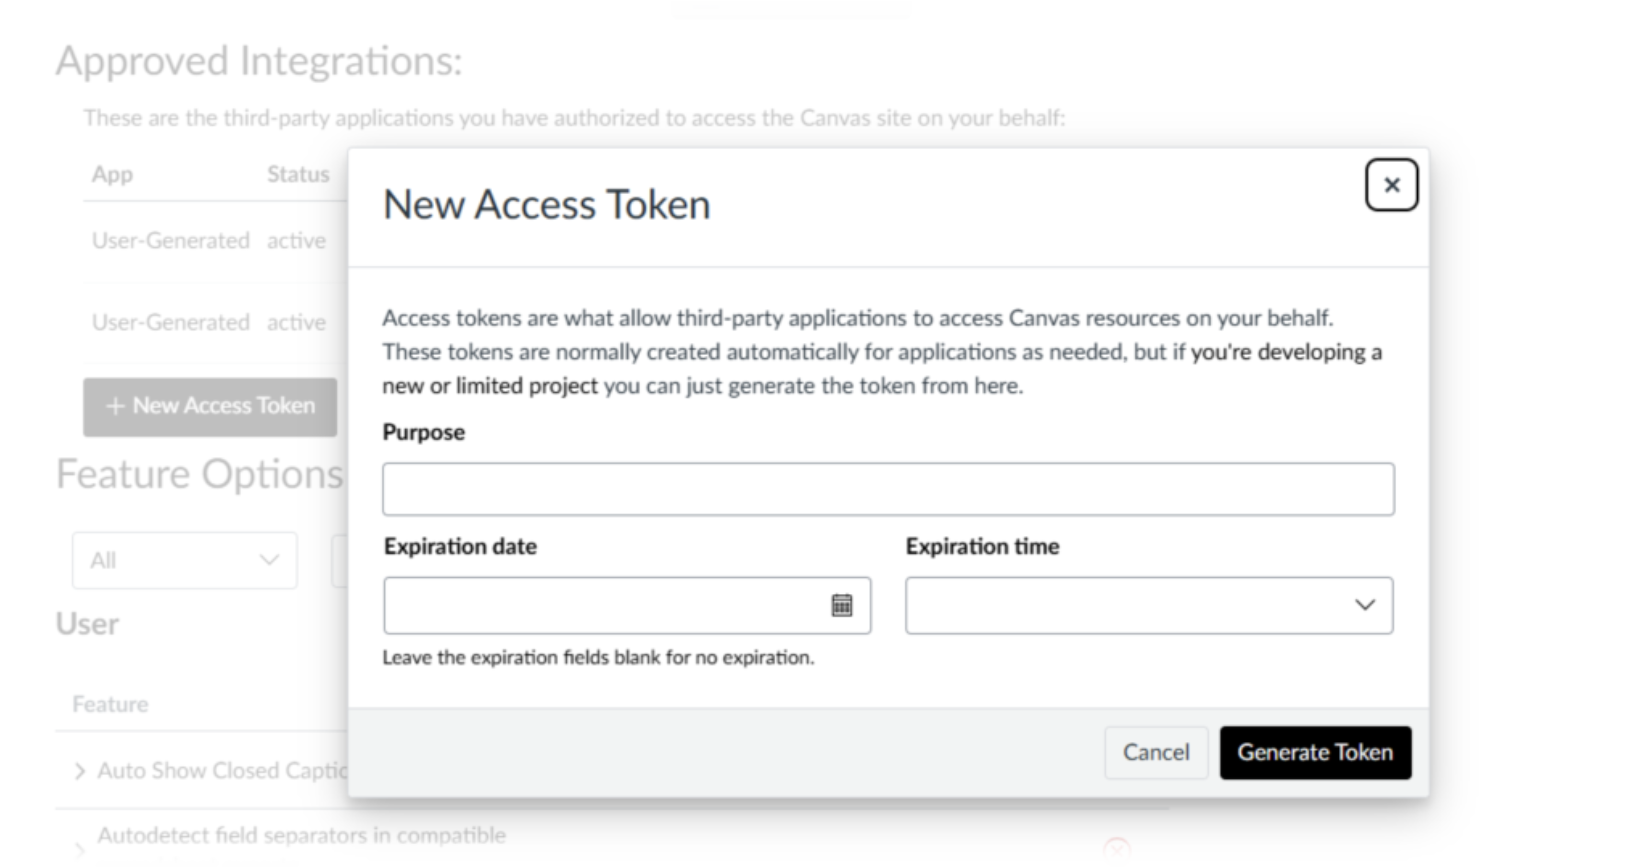Screen dimensions: 1636x868
Task: Click the Expiration date label
Action: (x=460, y=546)
